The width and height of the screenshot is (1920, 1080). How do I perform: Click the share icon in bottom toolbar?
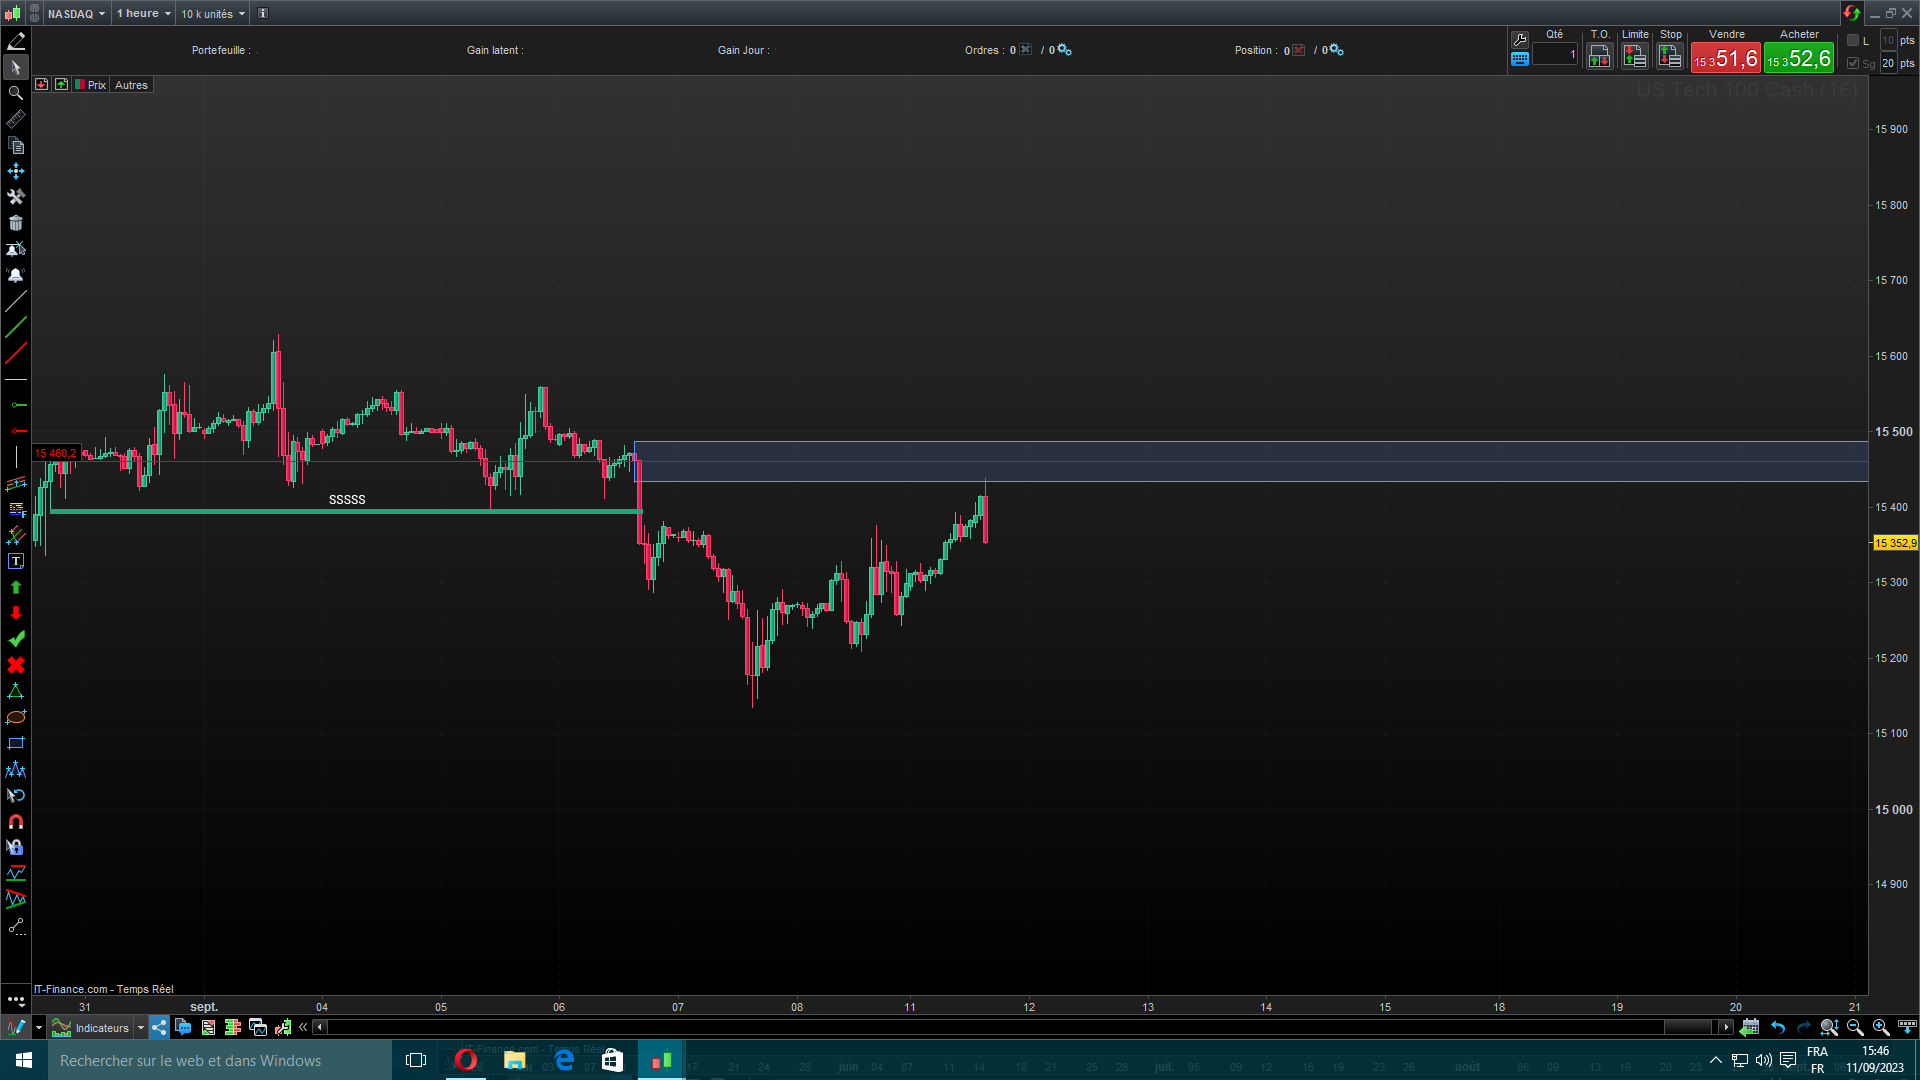click(x=159, y=1027)
